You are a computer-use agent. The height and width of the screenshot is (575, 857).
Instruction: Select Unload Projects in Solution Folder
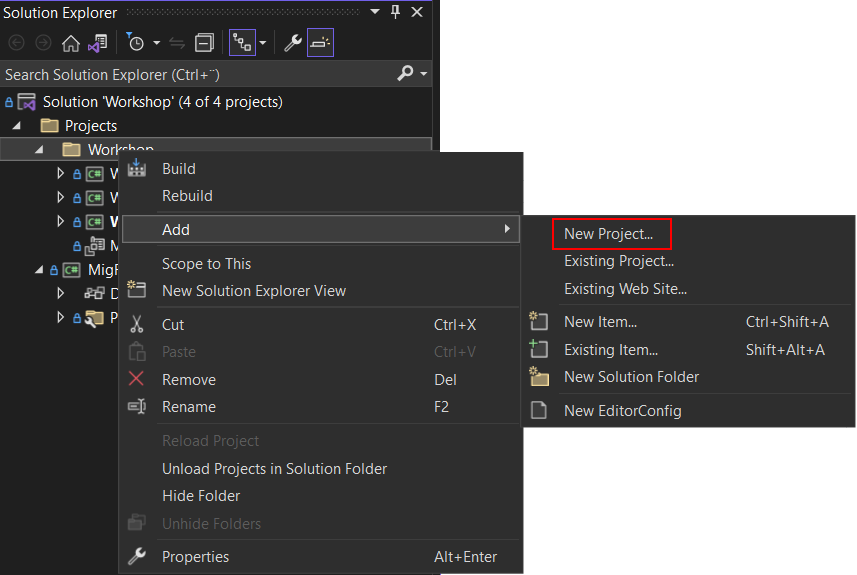(320, 468)
